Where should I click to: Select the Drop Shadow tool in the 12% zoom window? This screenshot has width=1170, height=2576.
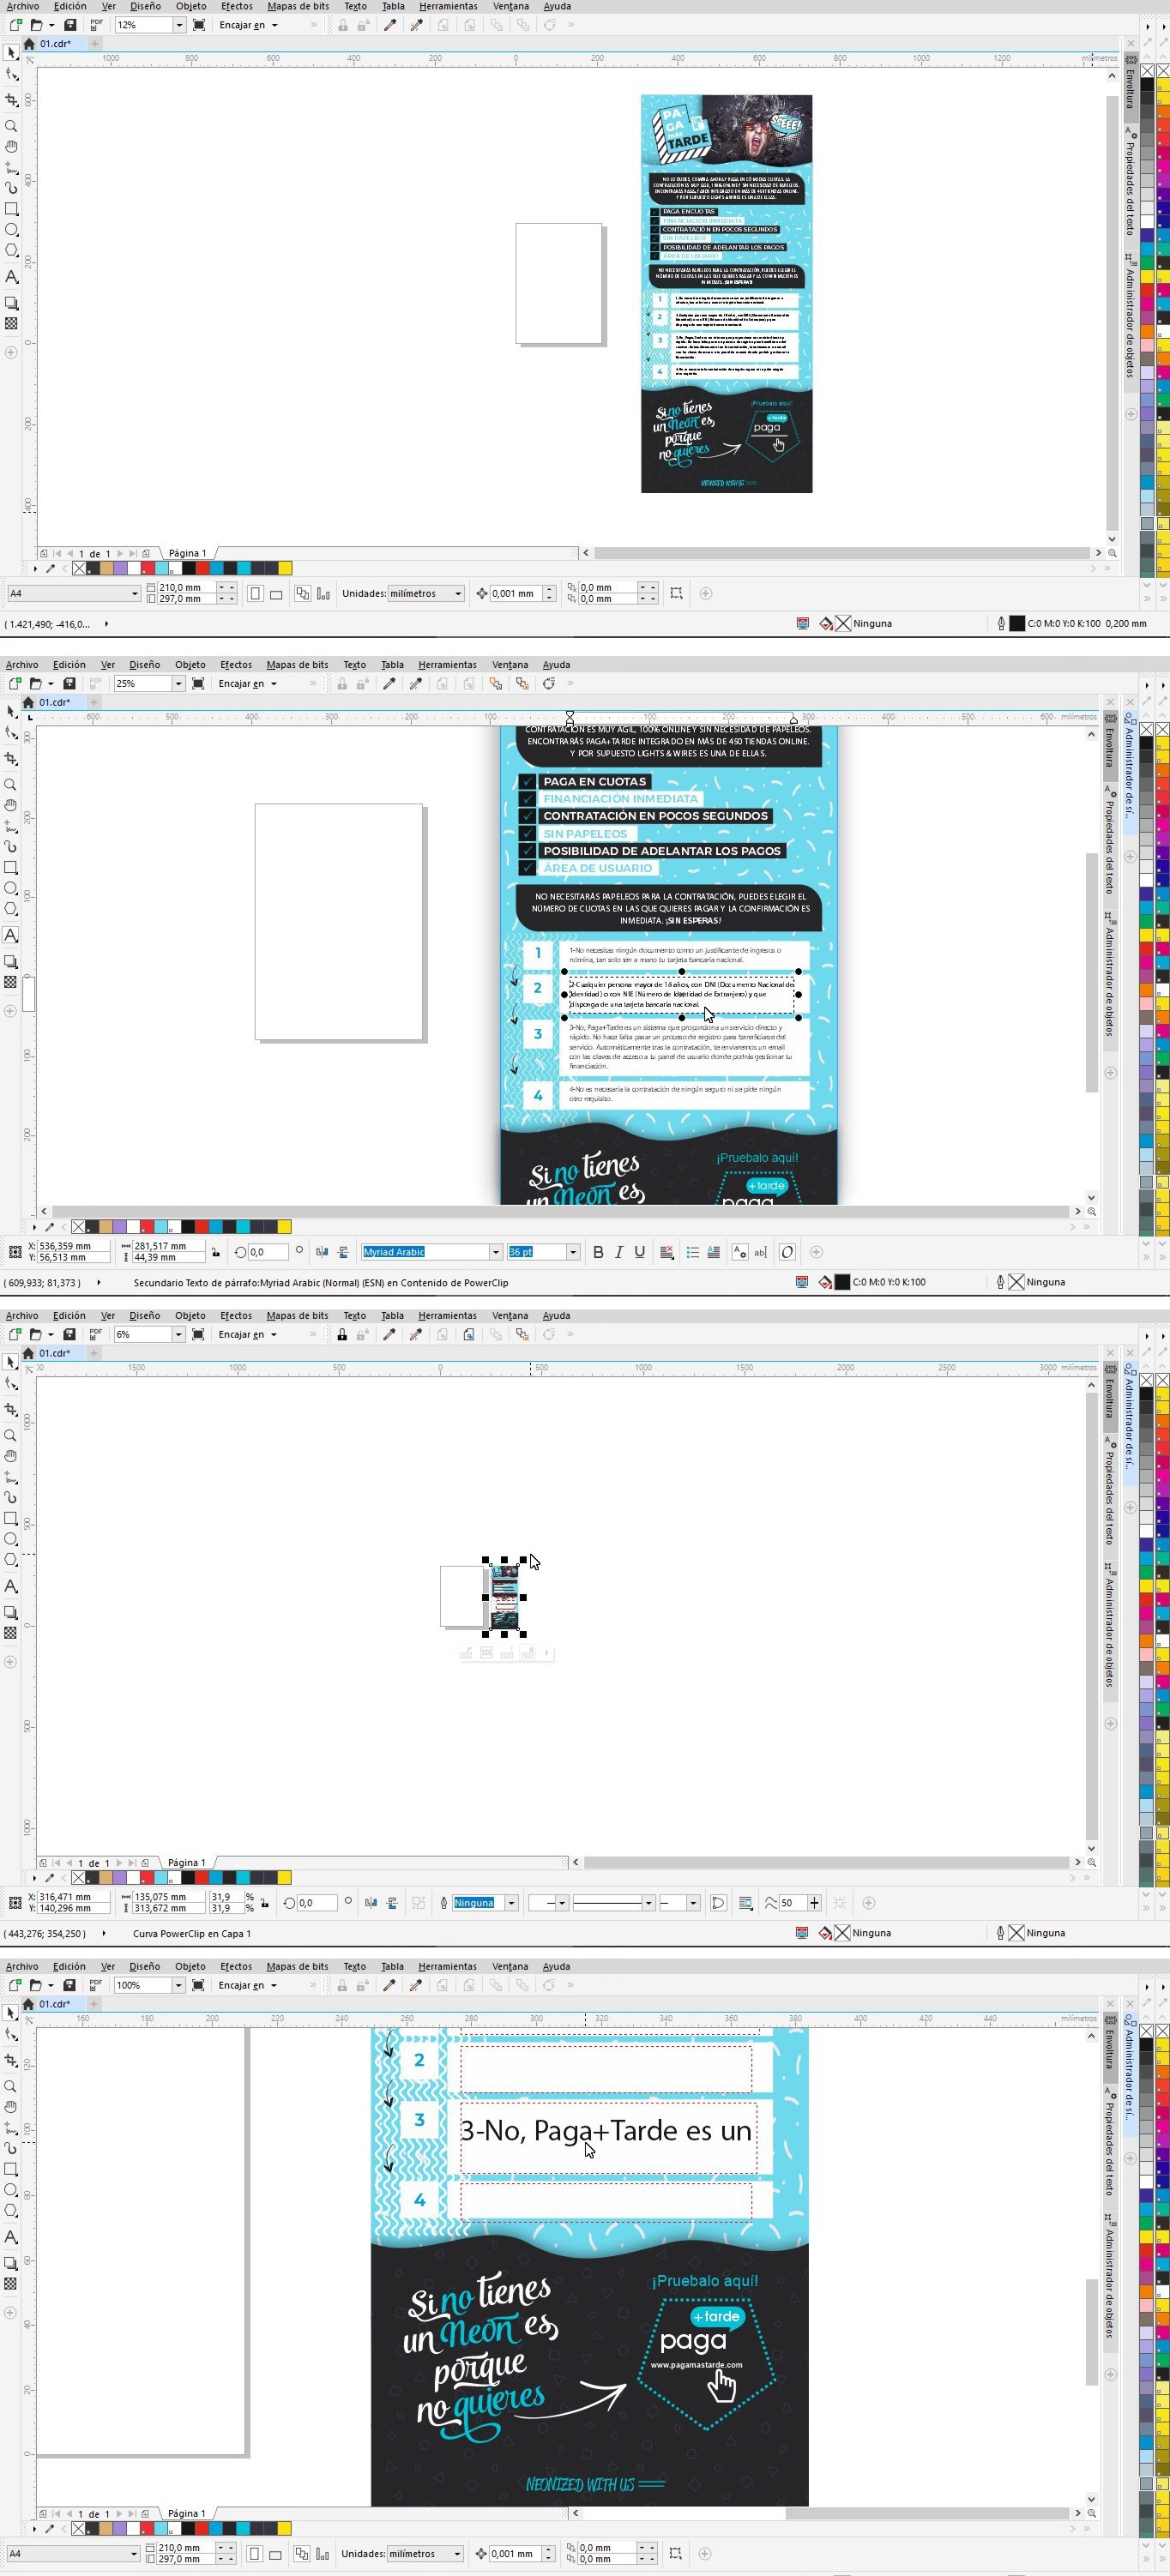click(x=11, y=303)
